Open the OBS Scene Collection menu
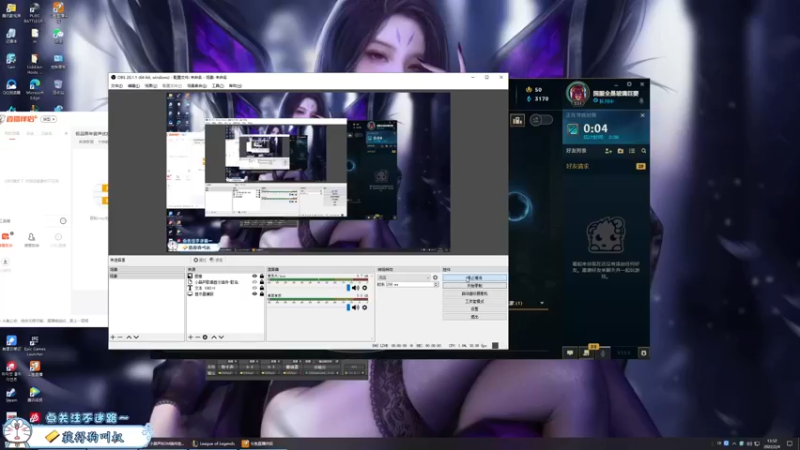Screen dimensions: 800x450 (196, 86)
